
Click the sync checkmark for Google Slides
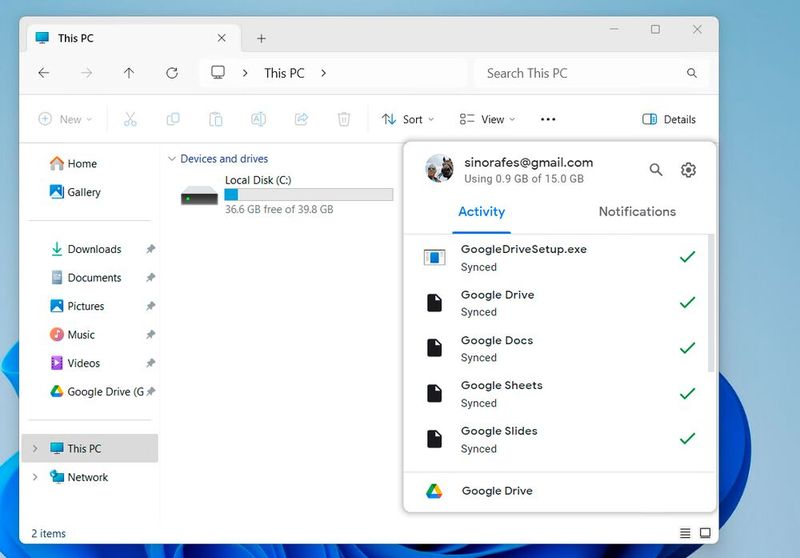coord(687,438)
